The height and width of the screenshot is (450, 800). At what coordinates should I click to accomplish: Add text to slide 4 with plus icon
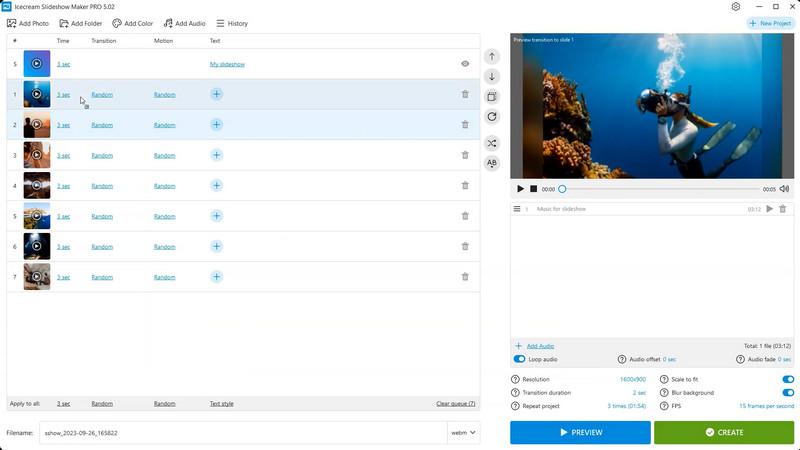click(216, 186)
